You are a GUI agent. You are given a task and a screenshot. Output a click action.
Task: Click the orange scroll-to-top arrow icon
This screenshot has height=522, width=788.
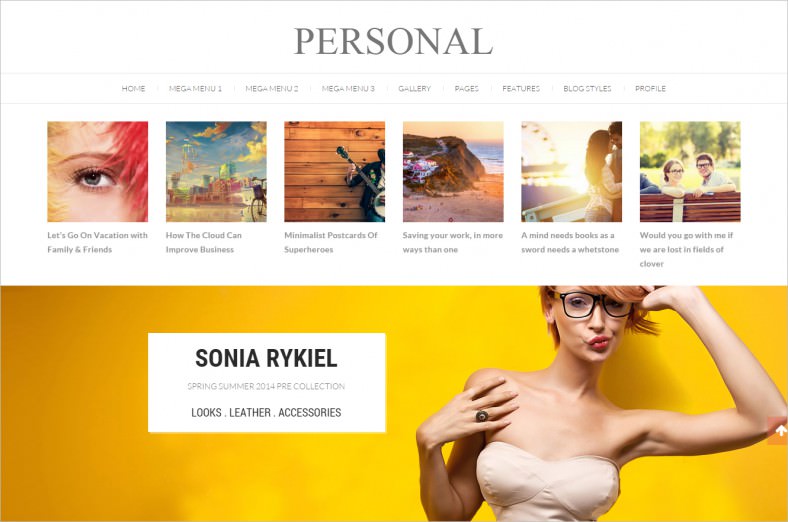point(778,431)
